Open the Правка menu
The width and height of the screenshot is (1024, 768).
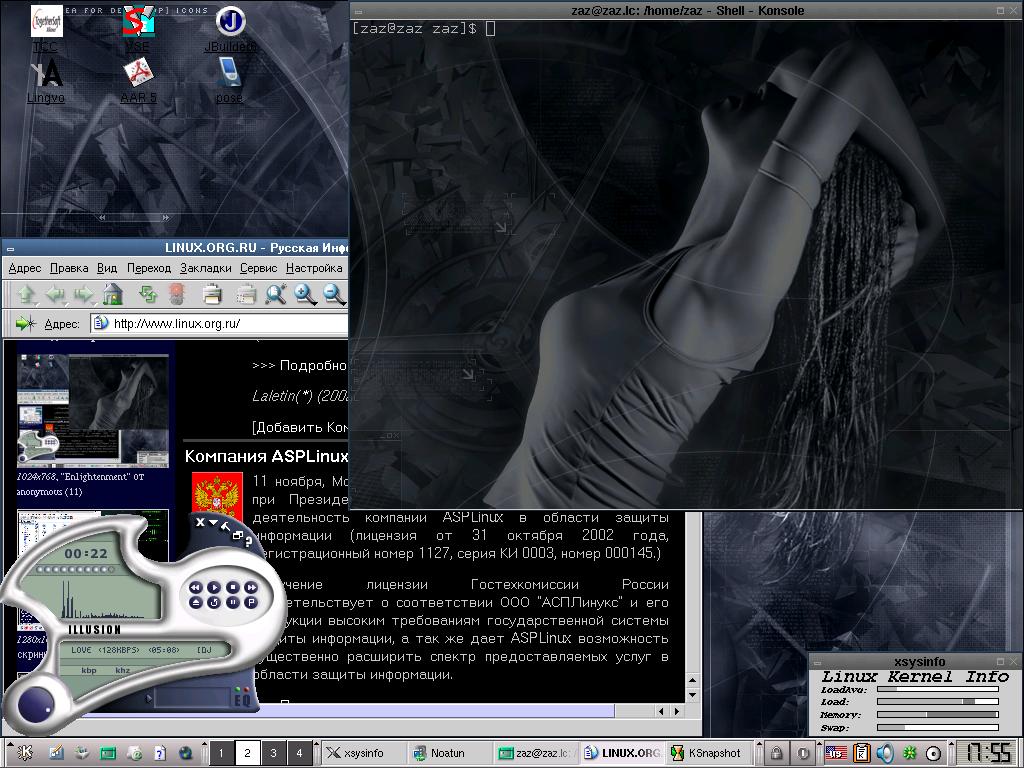click(69, 268)
